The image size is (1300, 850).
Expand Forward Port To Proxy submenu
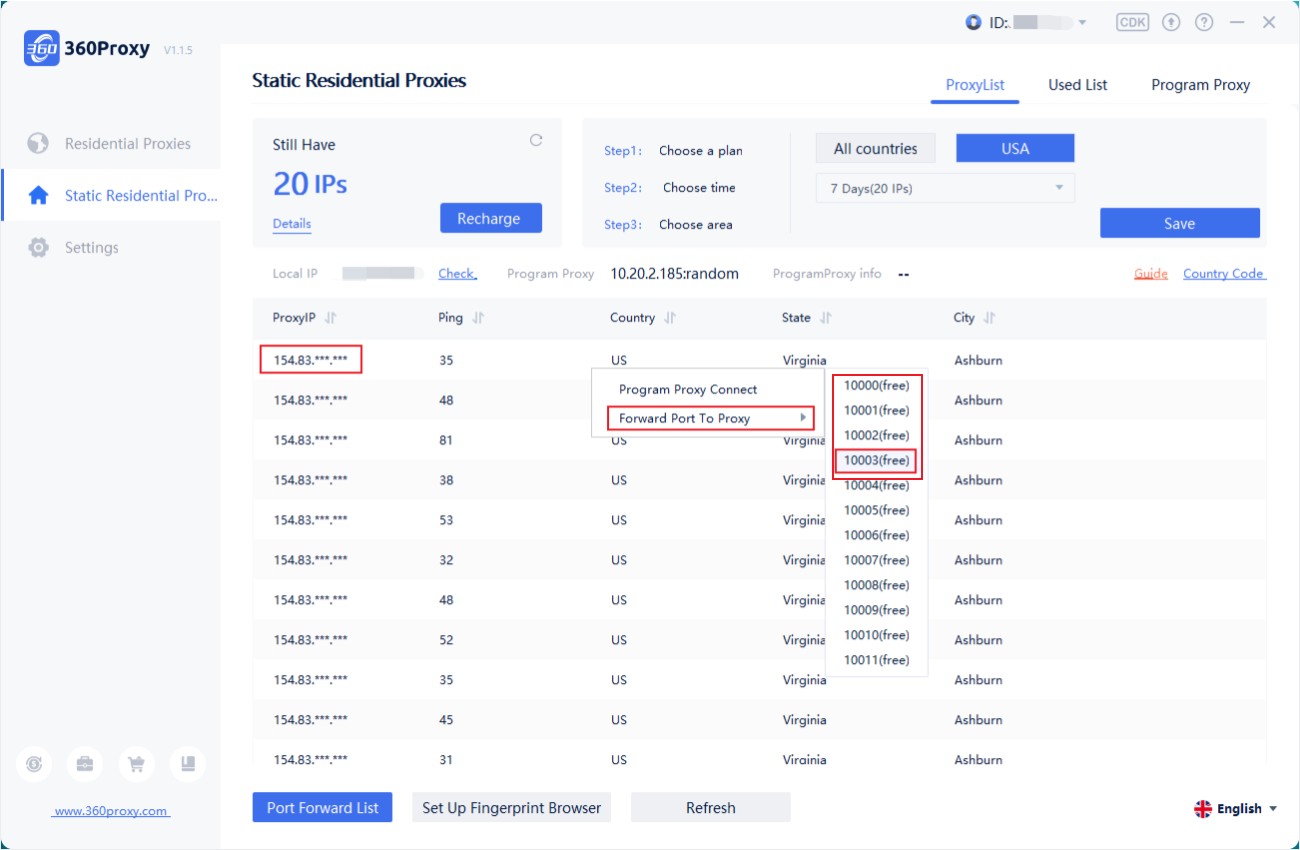click(x=711, y=418)
